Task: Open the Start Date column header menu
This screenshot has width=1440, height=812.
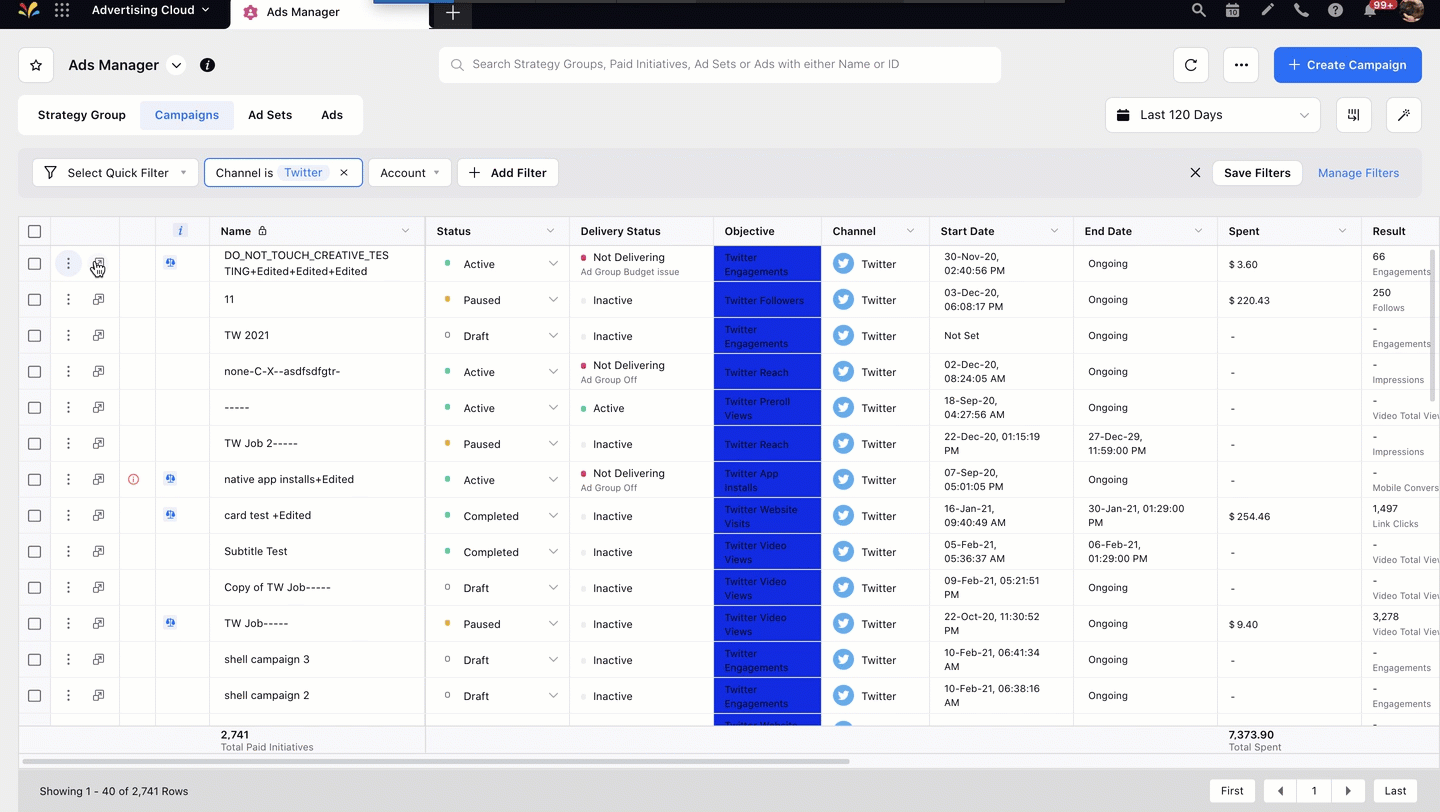Action: [1054, 231]
